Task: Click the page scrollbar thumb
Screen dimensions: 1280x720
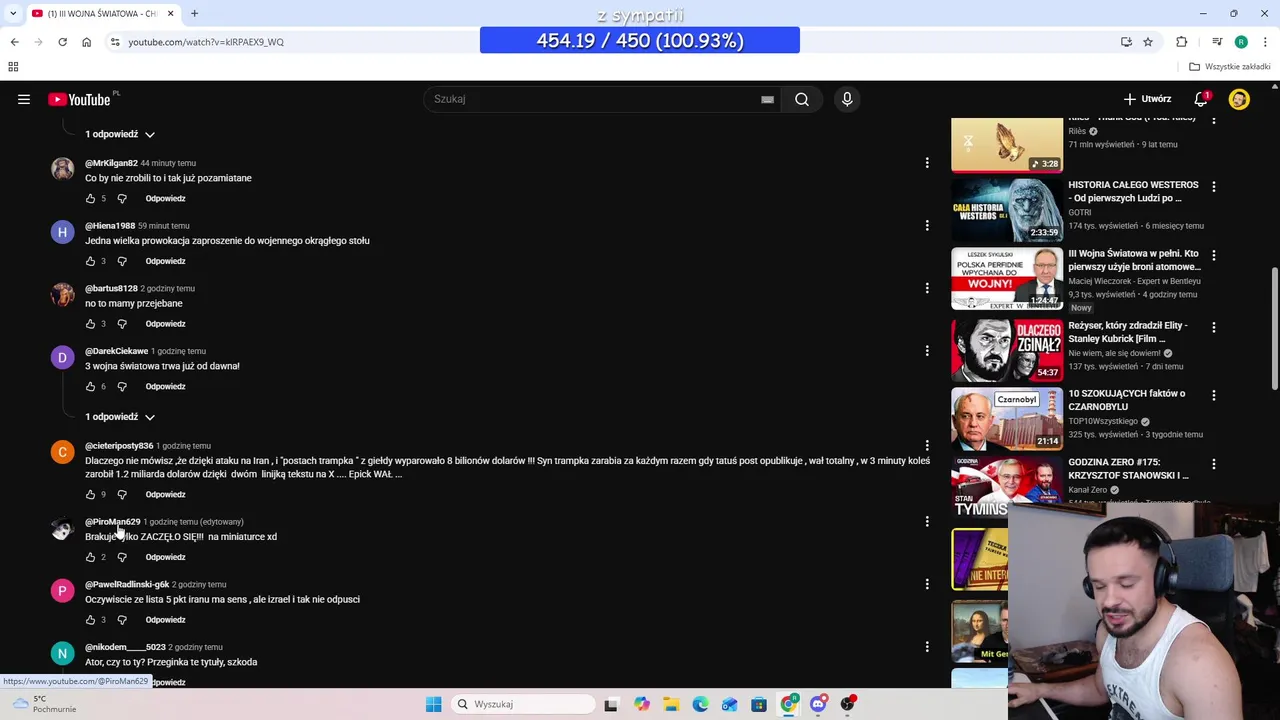Action: coord(1274,329)
